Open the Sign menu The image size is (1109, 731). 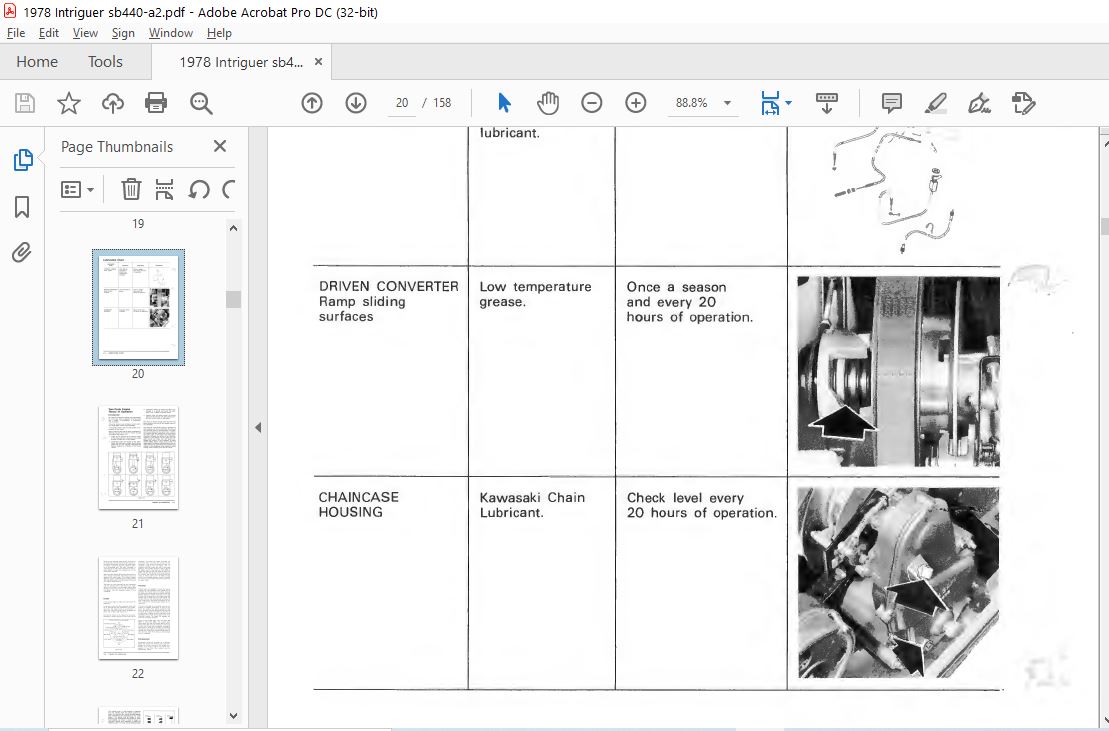click(x=123, y=33)
